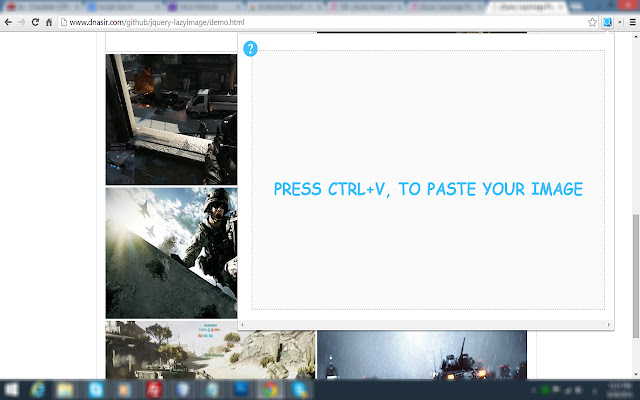Go forward using the forward arrow

coord(21,22)
